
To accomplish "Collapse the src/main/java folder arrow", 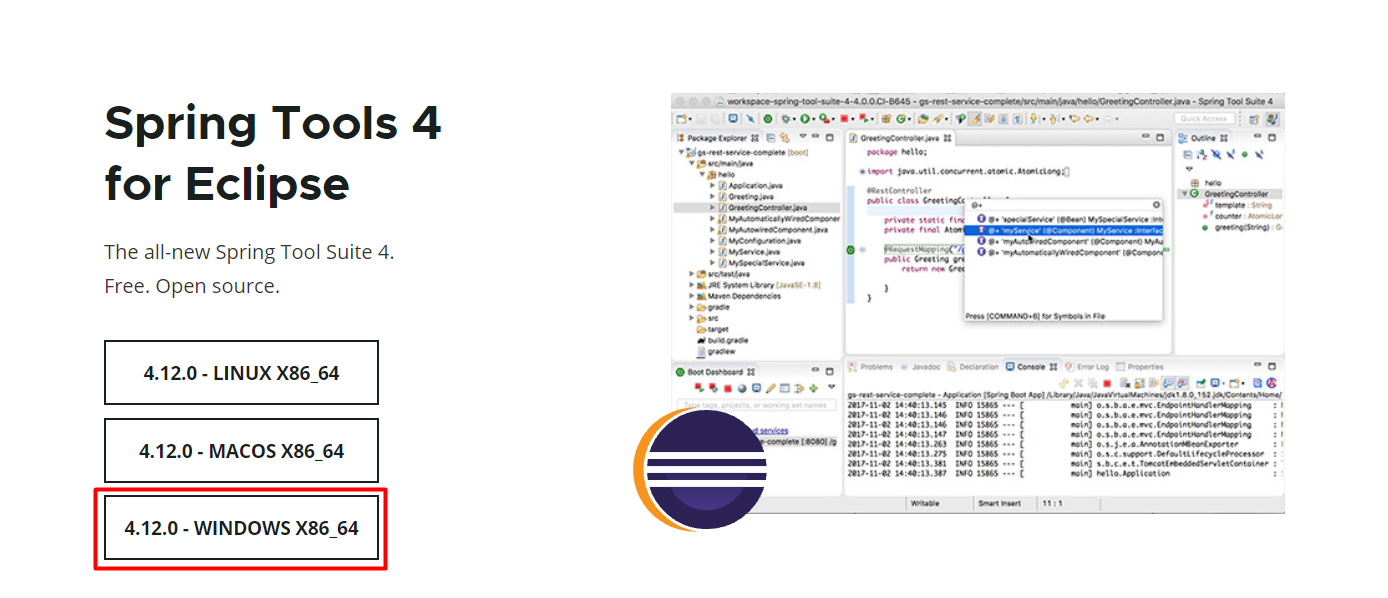I will click(x=692, y=163).
